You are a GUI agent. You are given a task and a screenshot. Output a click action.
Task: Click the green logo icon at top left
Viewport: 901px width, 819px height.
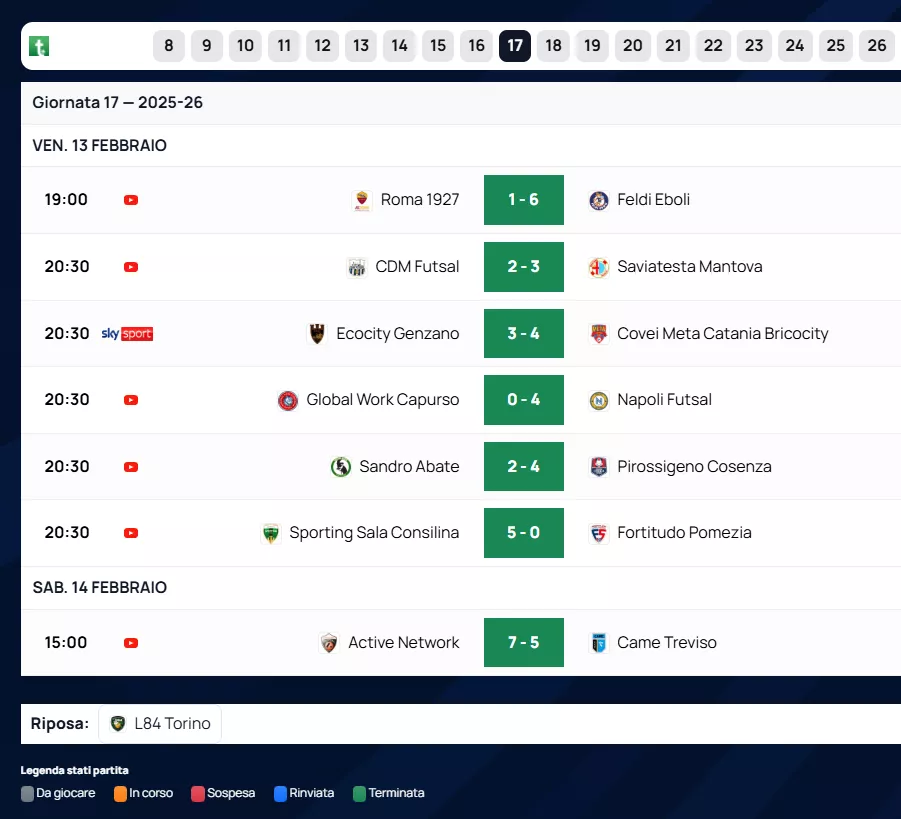[x=39, y=46]
